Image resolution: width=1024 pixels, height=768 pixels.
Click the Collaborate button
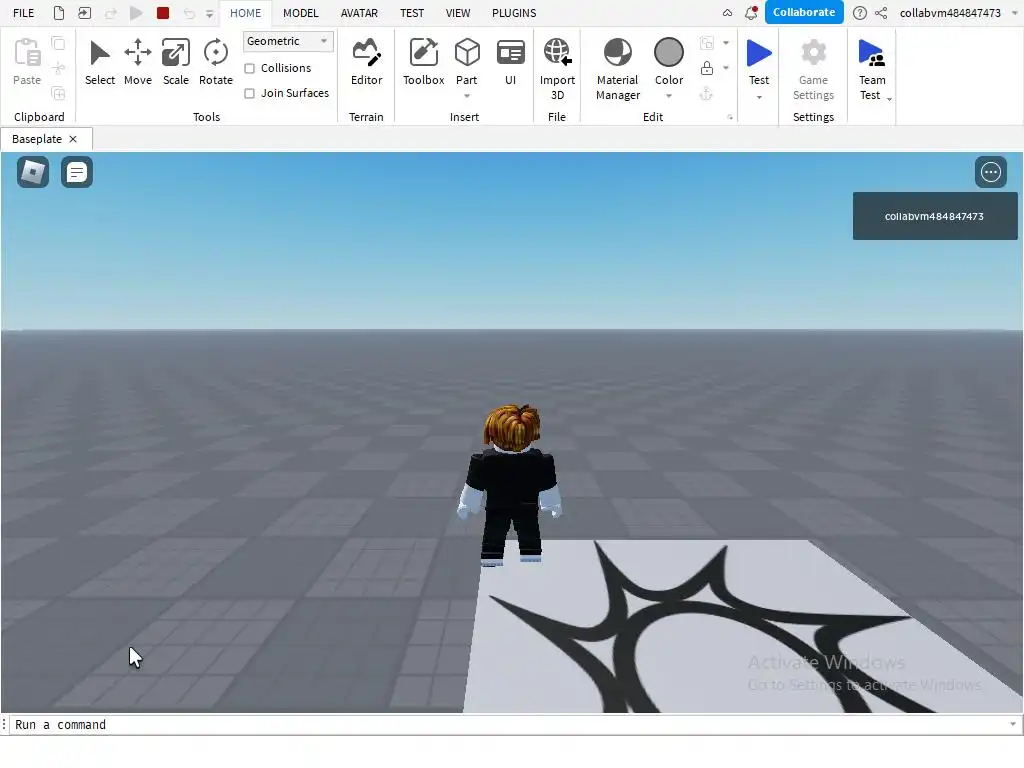804,12
